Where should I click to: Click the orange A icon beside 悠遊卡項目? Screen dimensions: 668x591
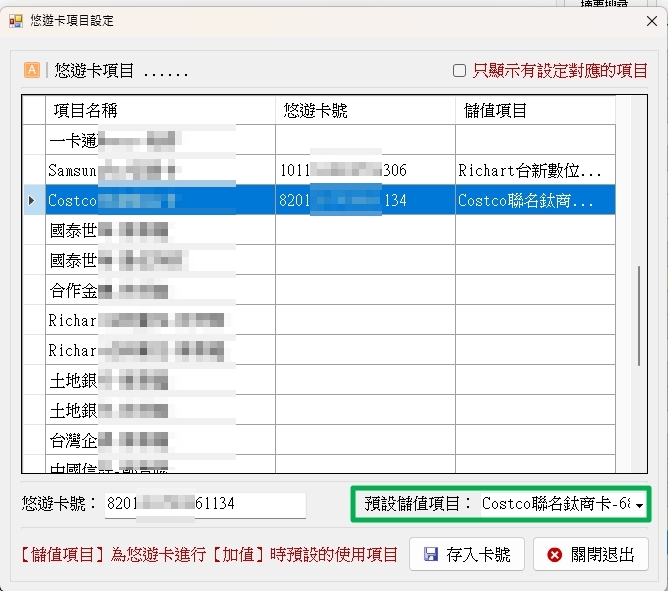point(32,70)
